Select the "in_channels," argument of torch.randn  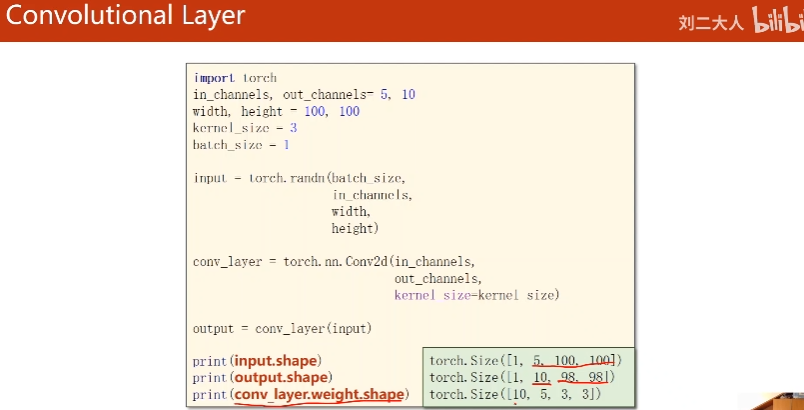coord(372,195)
